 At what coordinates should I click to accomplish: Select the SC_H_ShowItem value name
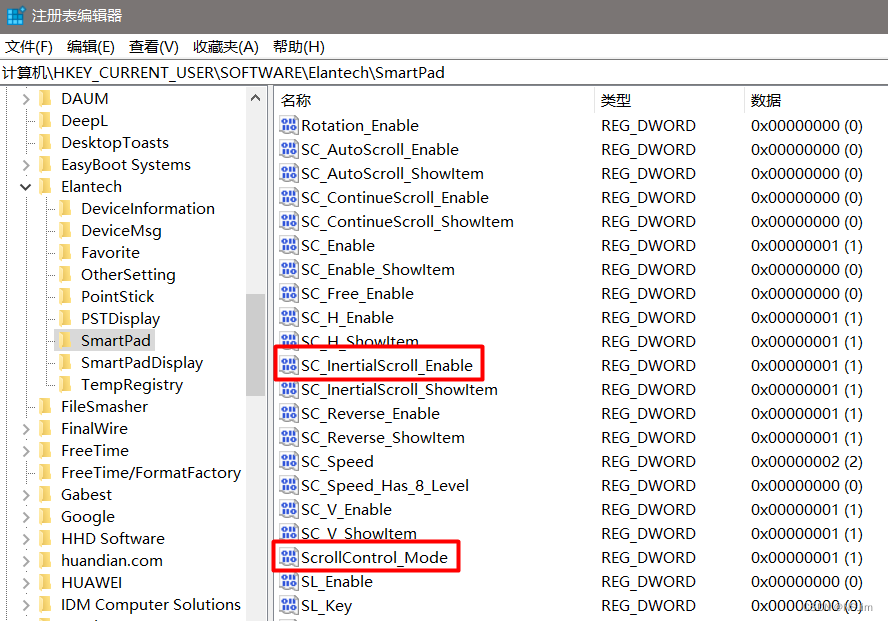point(360,341)
